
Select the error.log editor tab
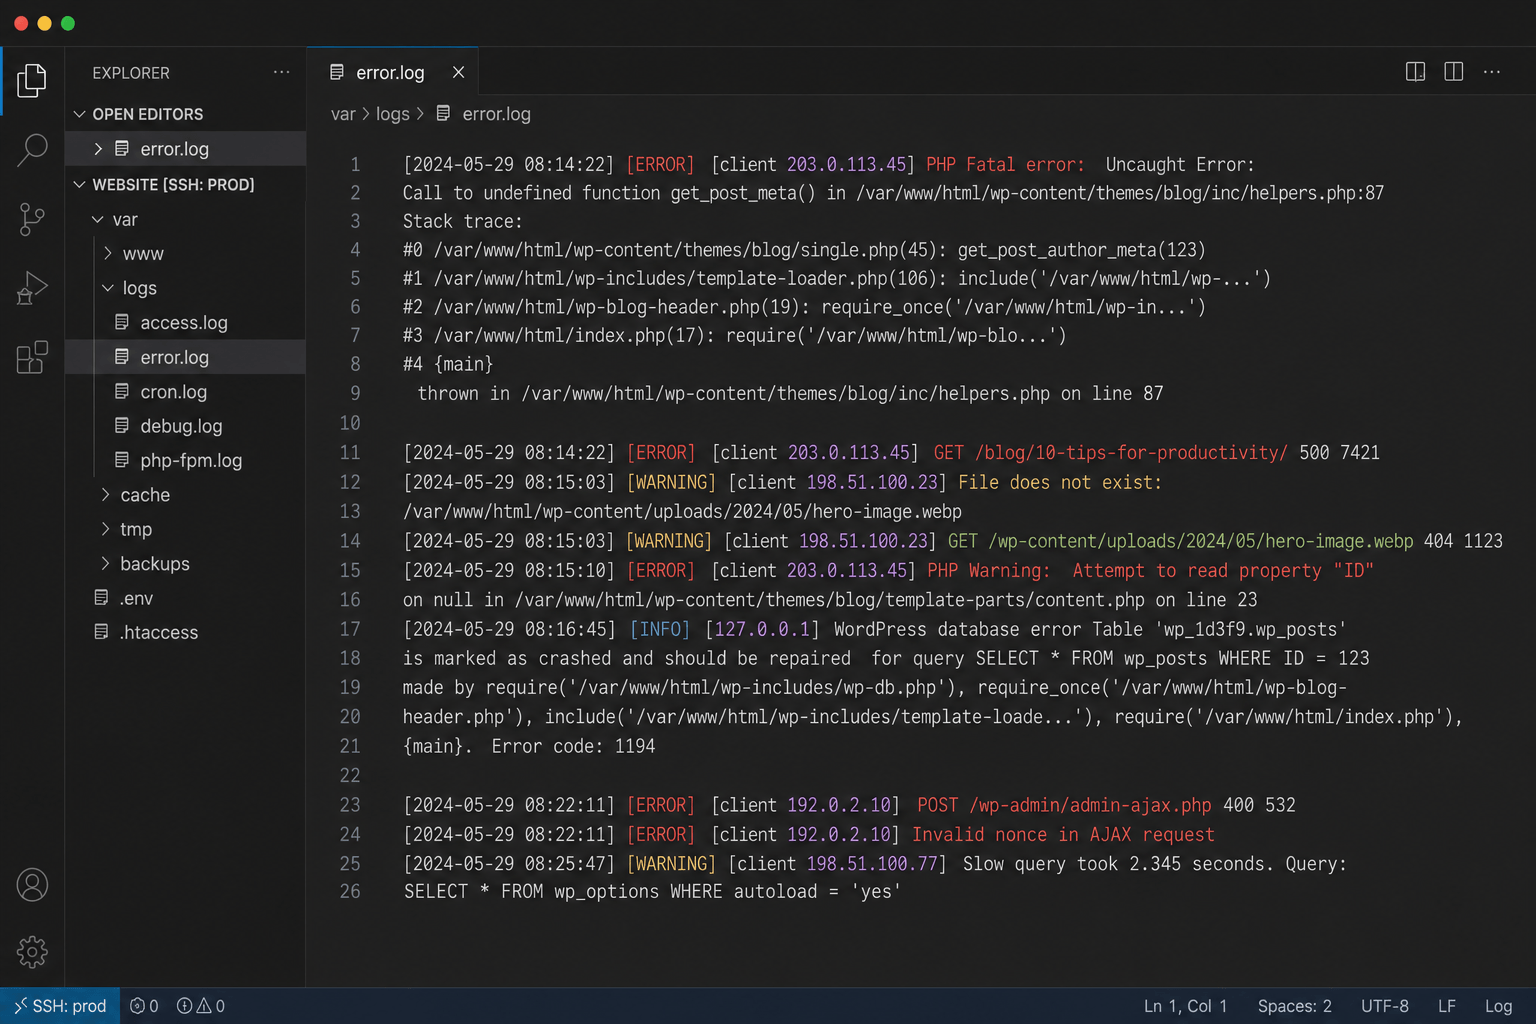[392, 72]
